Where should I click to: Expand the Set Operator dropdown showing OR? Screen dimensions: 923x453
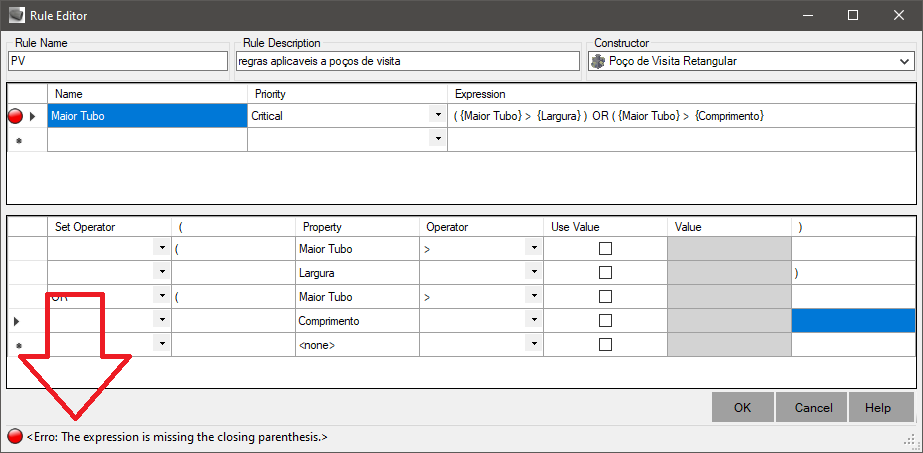(x=162, y=296)
